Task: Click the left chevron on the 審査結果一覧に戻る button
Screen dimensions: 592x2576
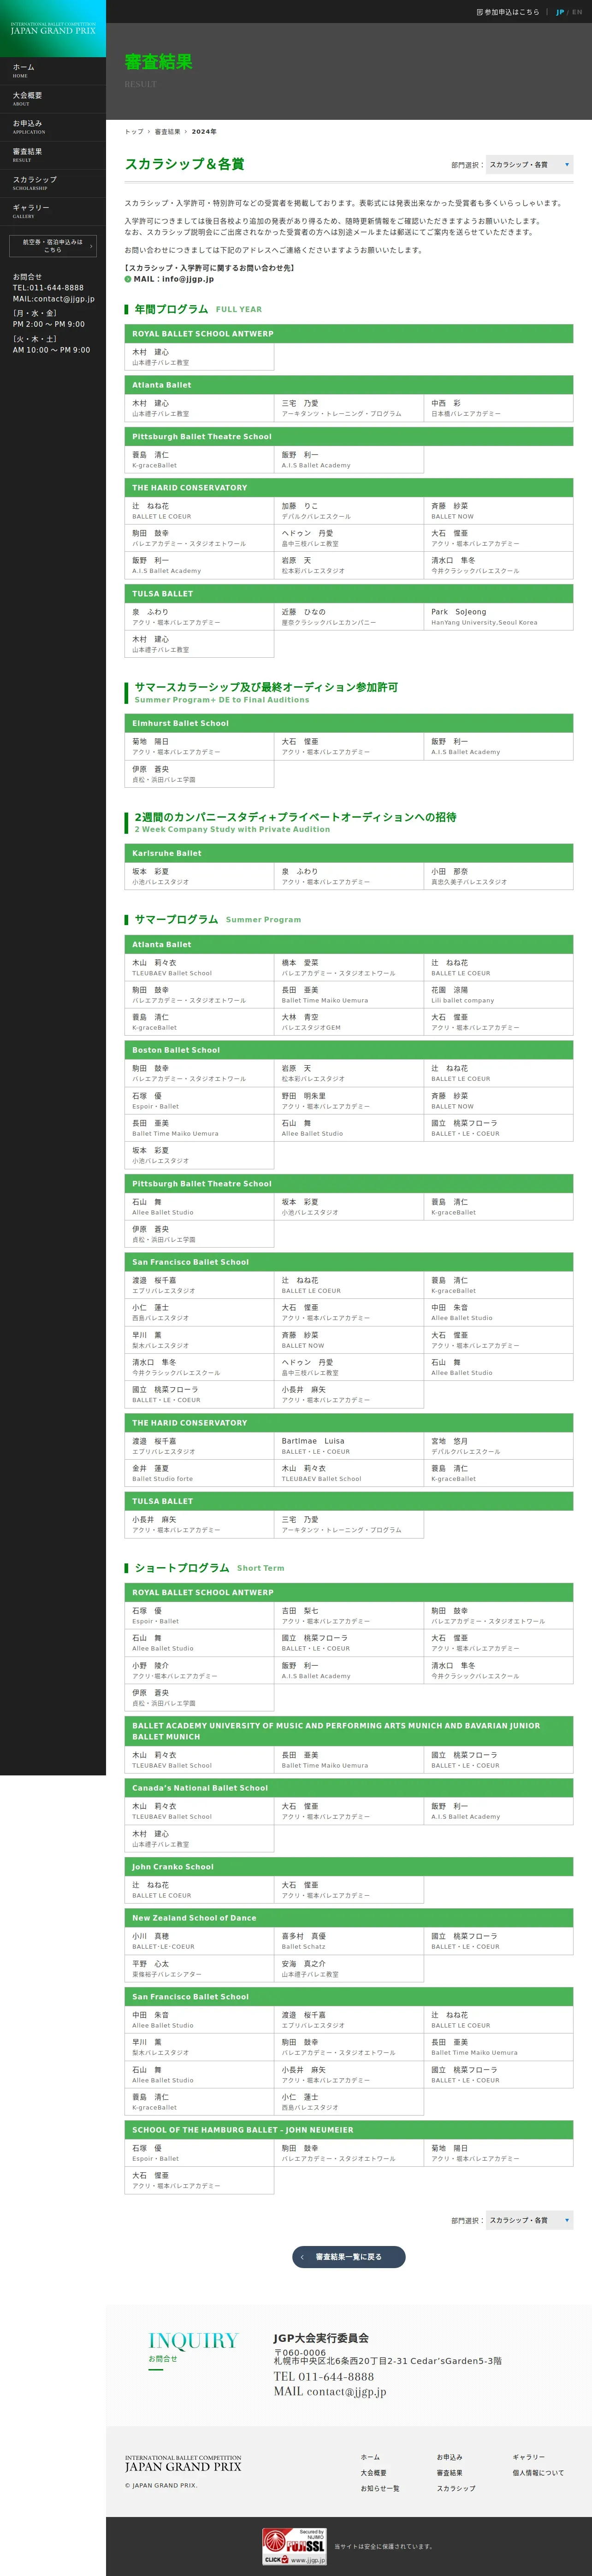Action: coord(303,2257)
